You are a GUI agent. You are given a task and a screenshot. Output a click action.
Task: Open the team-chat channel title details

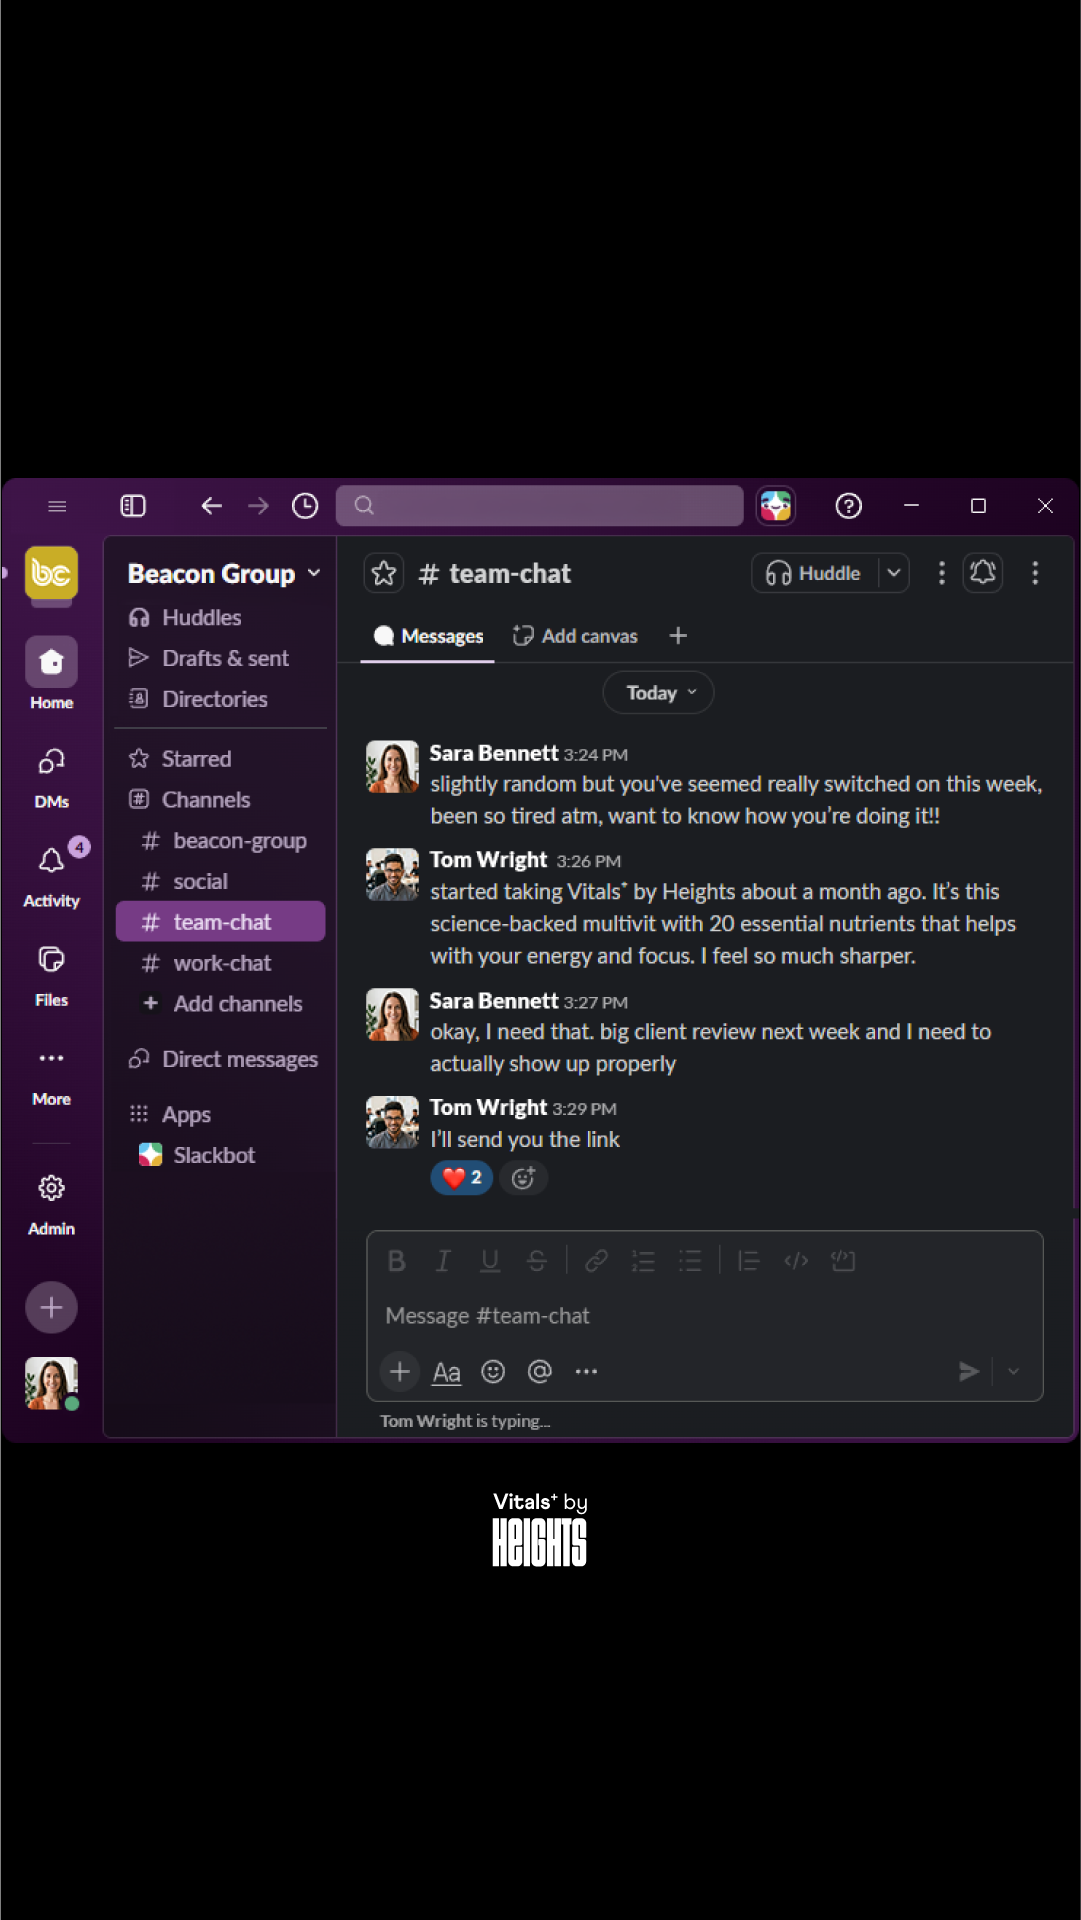click(495, 573)
